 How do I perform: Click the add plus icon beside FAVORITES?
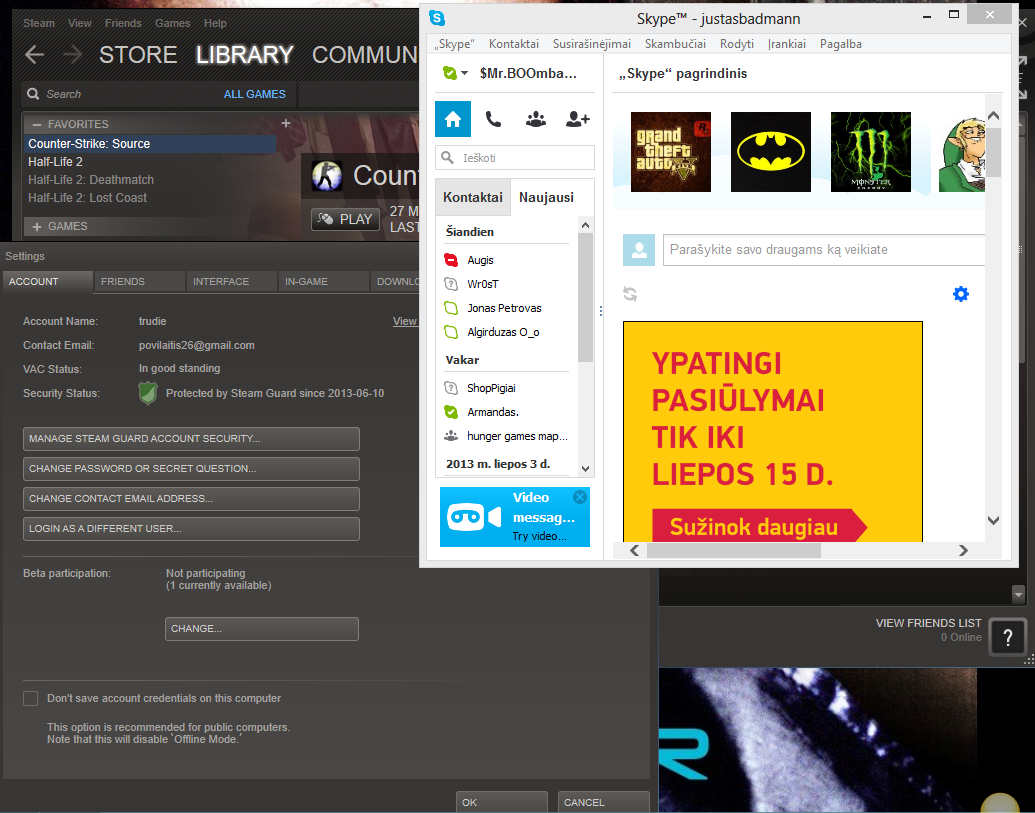pyautogui.click(x=286, y=123)
